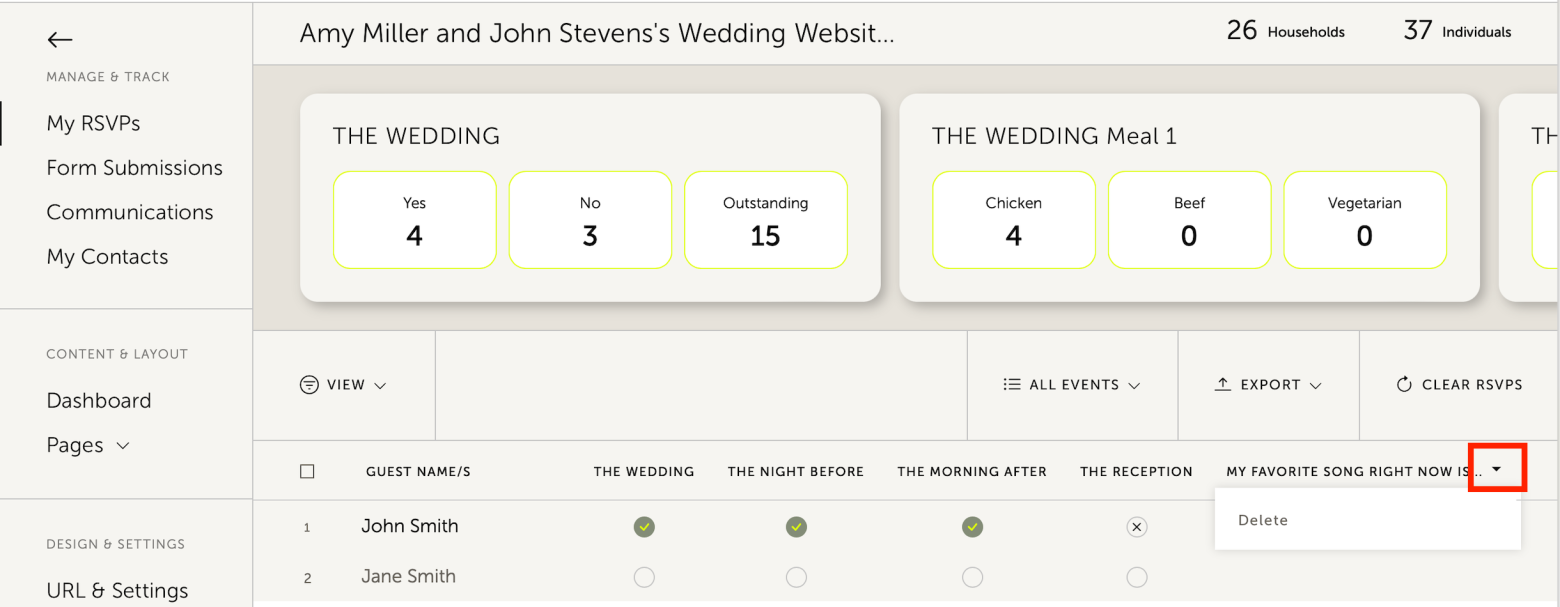Open the Communications section

[130, 212]
